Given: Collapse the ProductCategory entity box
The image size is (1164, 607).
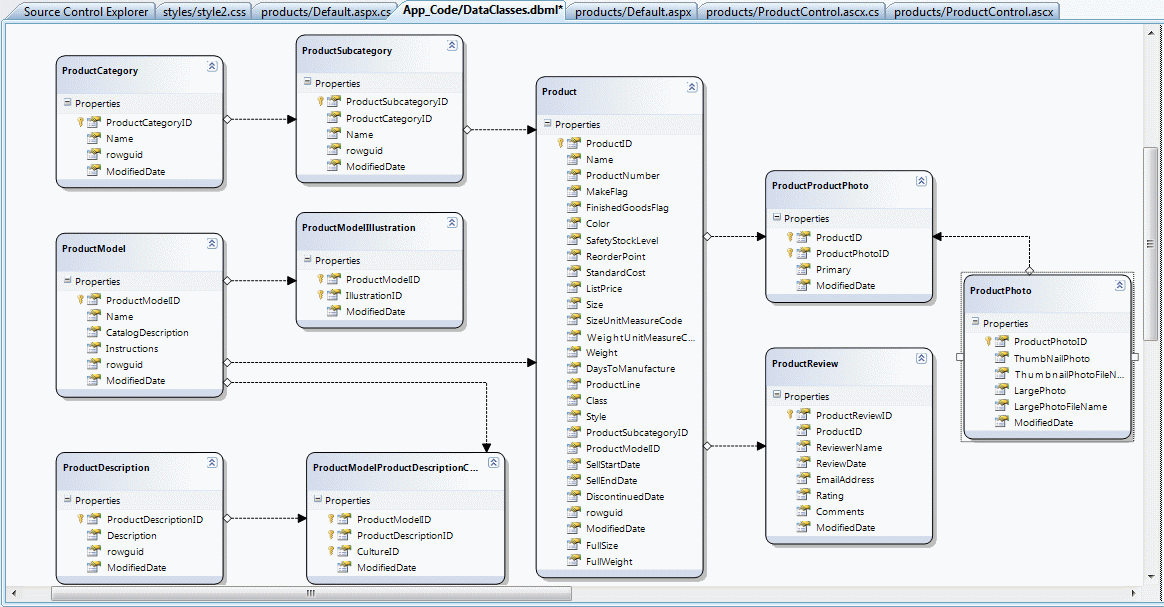Looking at the screenshot, I should [212, 67].
